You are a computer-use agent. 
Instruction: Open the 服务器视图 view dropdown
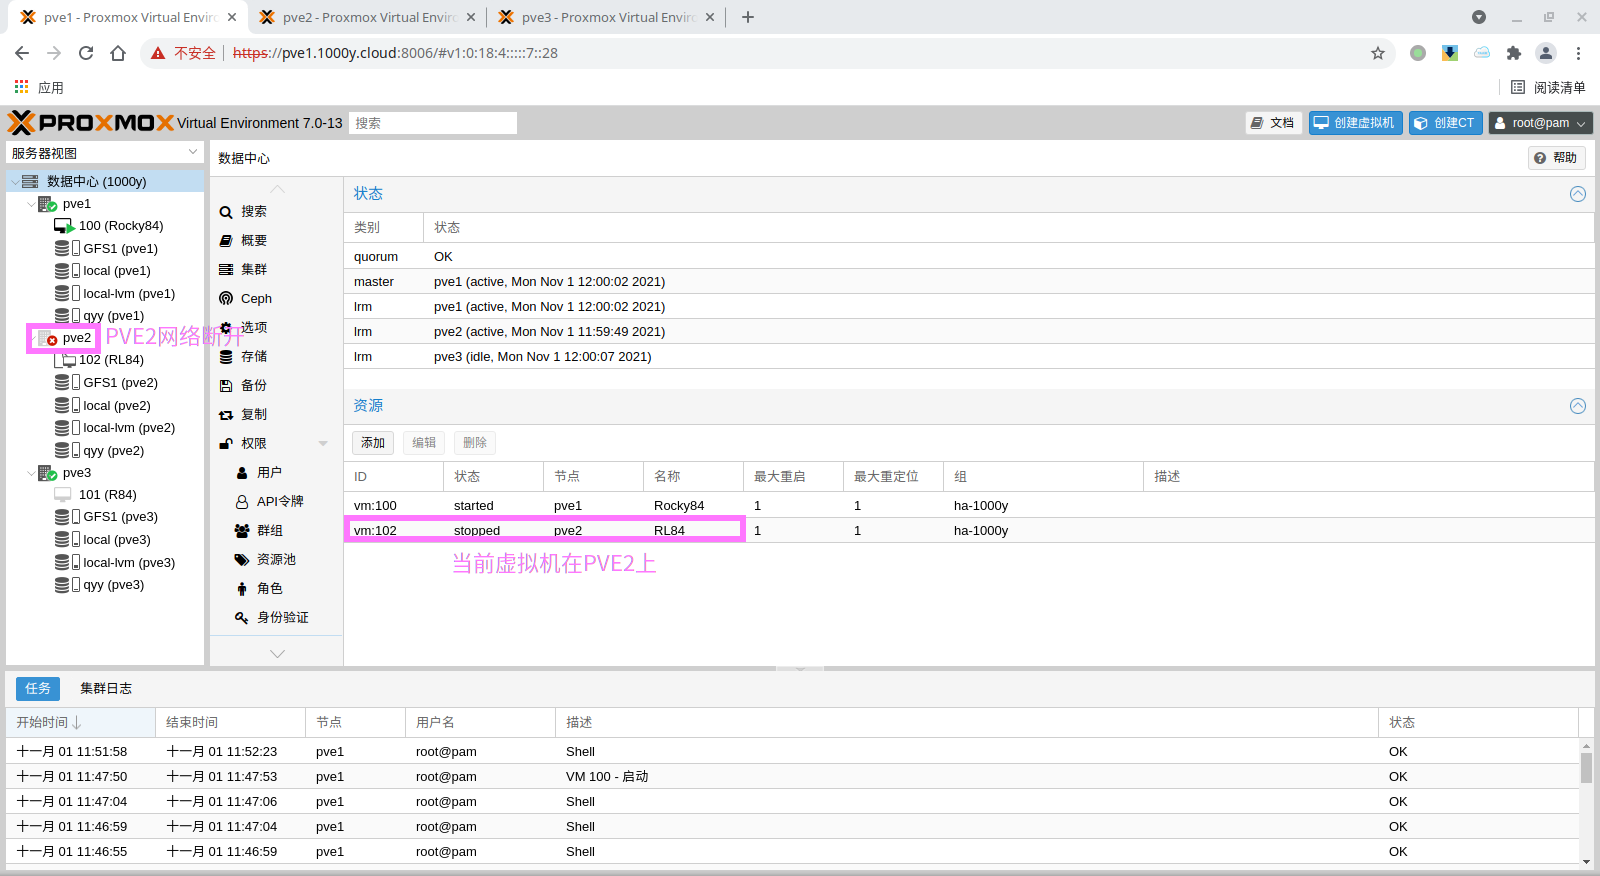105,153
